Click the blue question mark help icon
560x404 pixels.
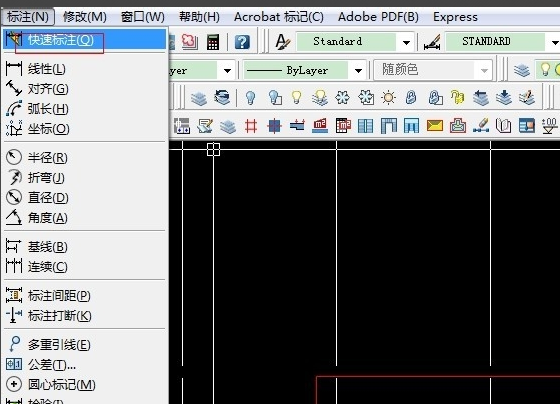pyautogui.click(x=242, y=42)
